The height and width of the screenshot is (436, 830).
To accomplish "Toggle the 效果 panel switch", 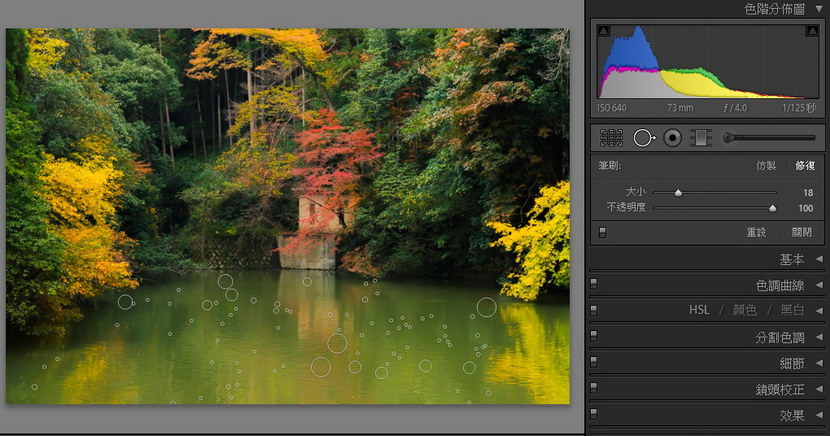I will point(594,414).
